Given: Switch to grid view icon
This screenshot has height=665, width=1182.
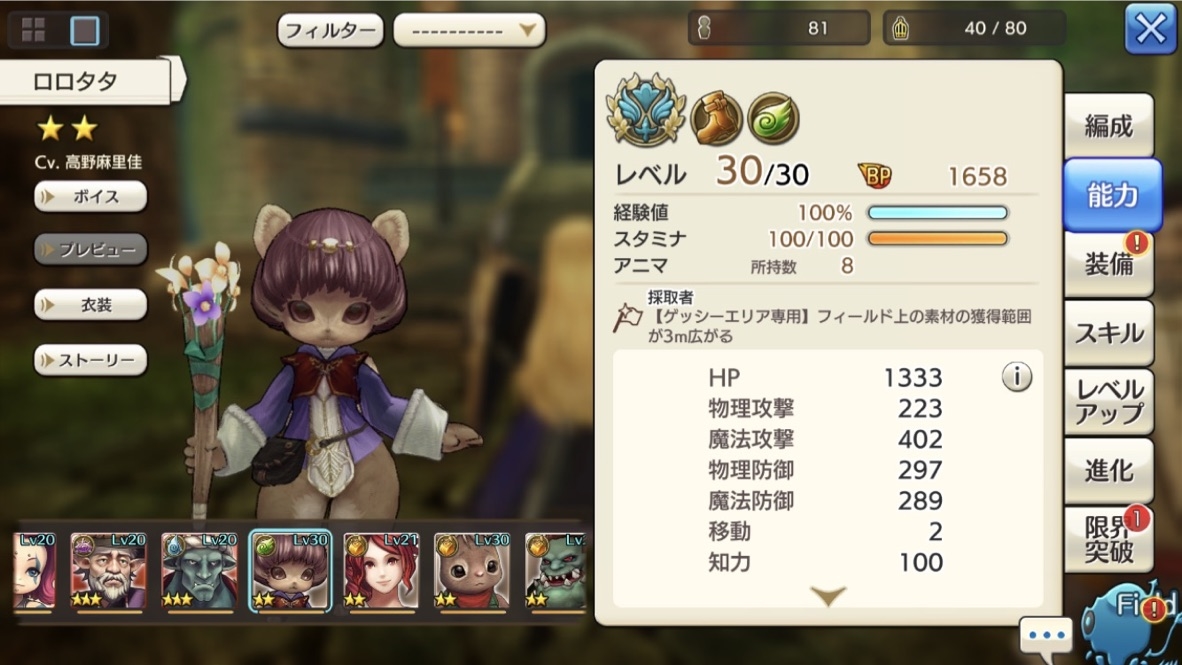Looking at the screenshot, I should [x=33, y=30].
